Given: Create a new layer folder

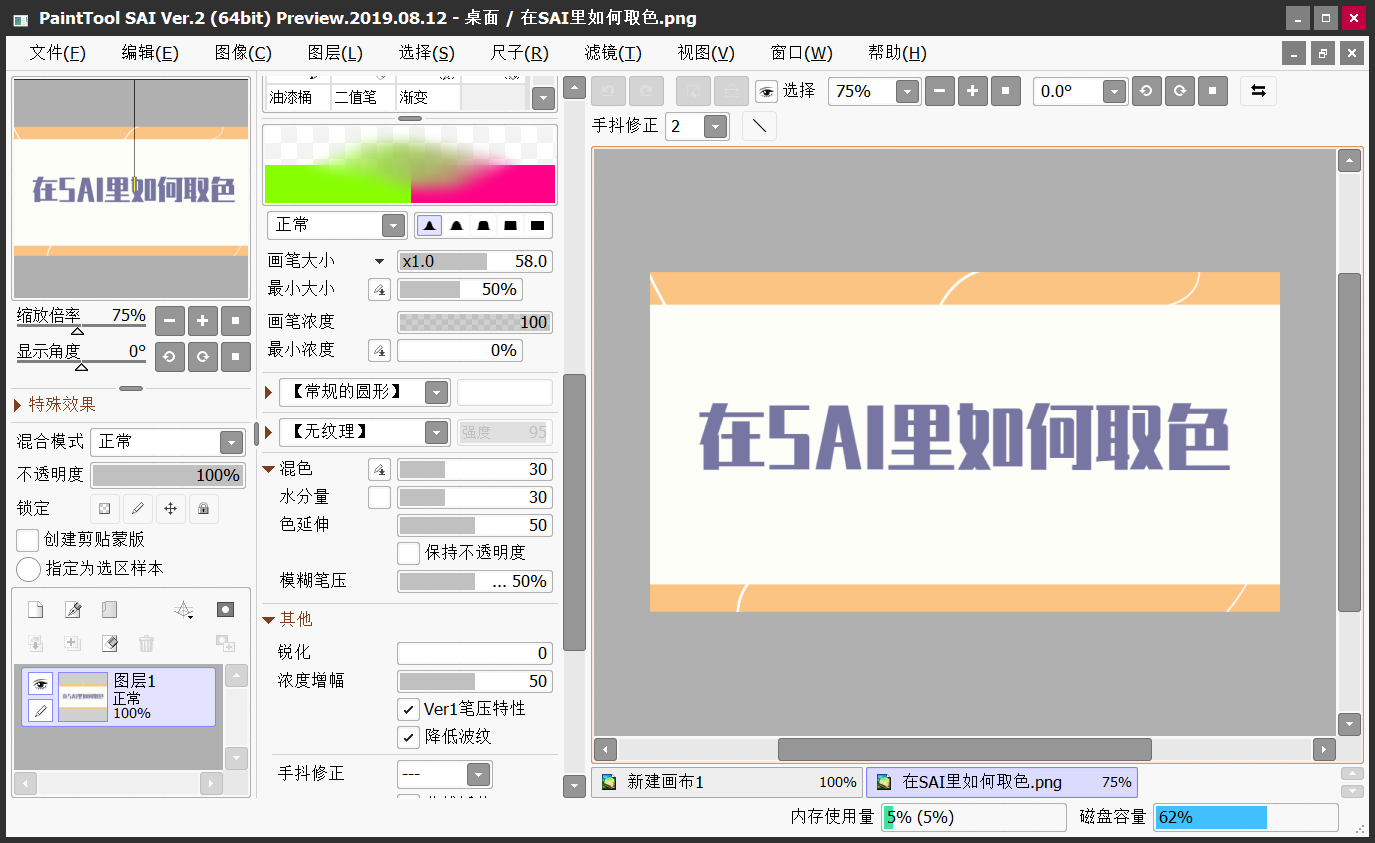Looking at the screenshot, I should tap(109, 609).
